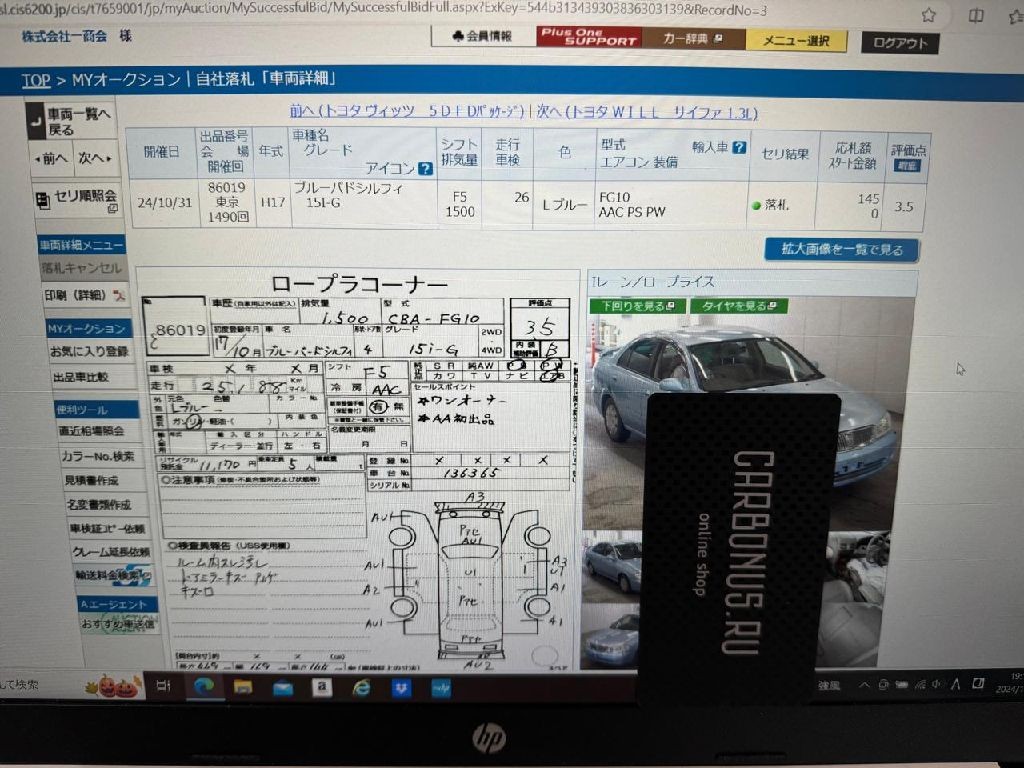Open カラーNo.検索 color number search
Viewport: 1024px width, 768px height.
pos(97,456)
